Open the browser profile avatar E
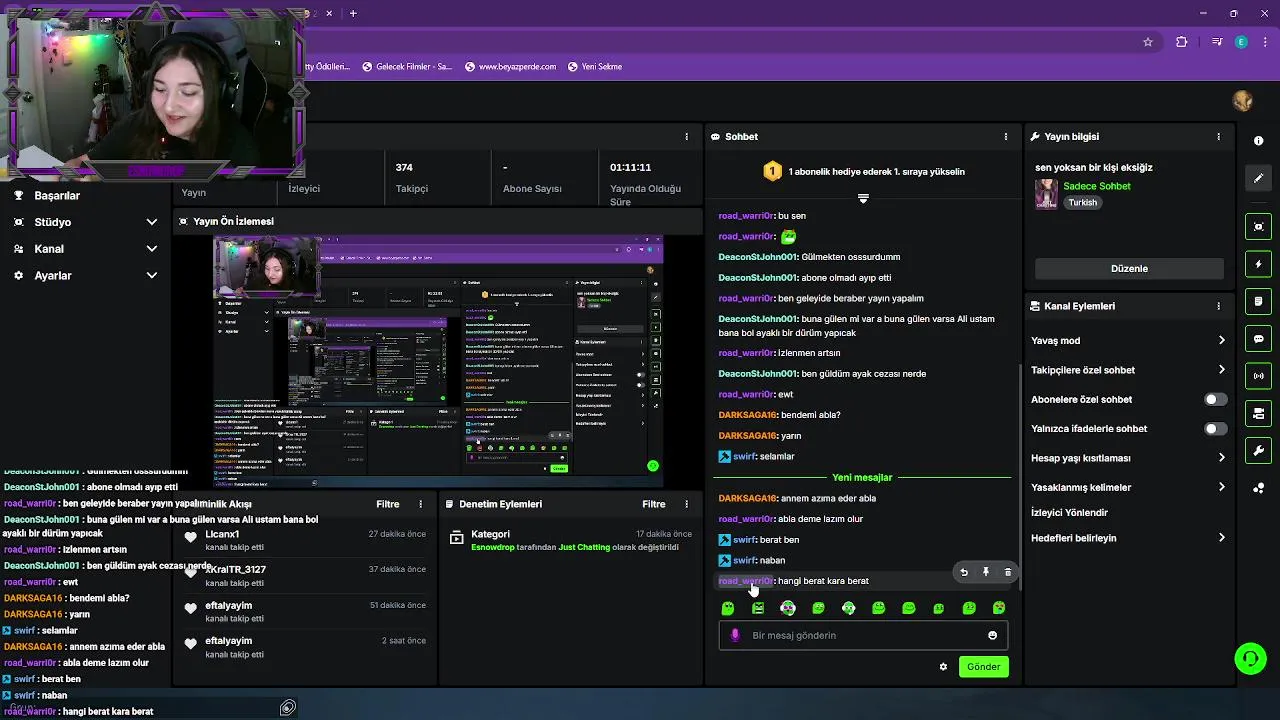Screen dimensions: 1280x720 point(1241,42)
